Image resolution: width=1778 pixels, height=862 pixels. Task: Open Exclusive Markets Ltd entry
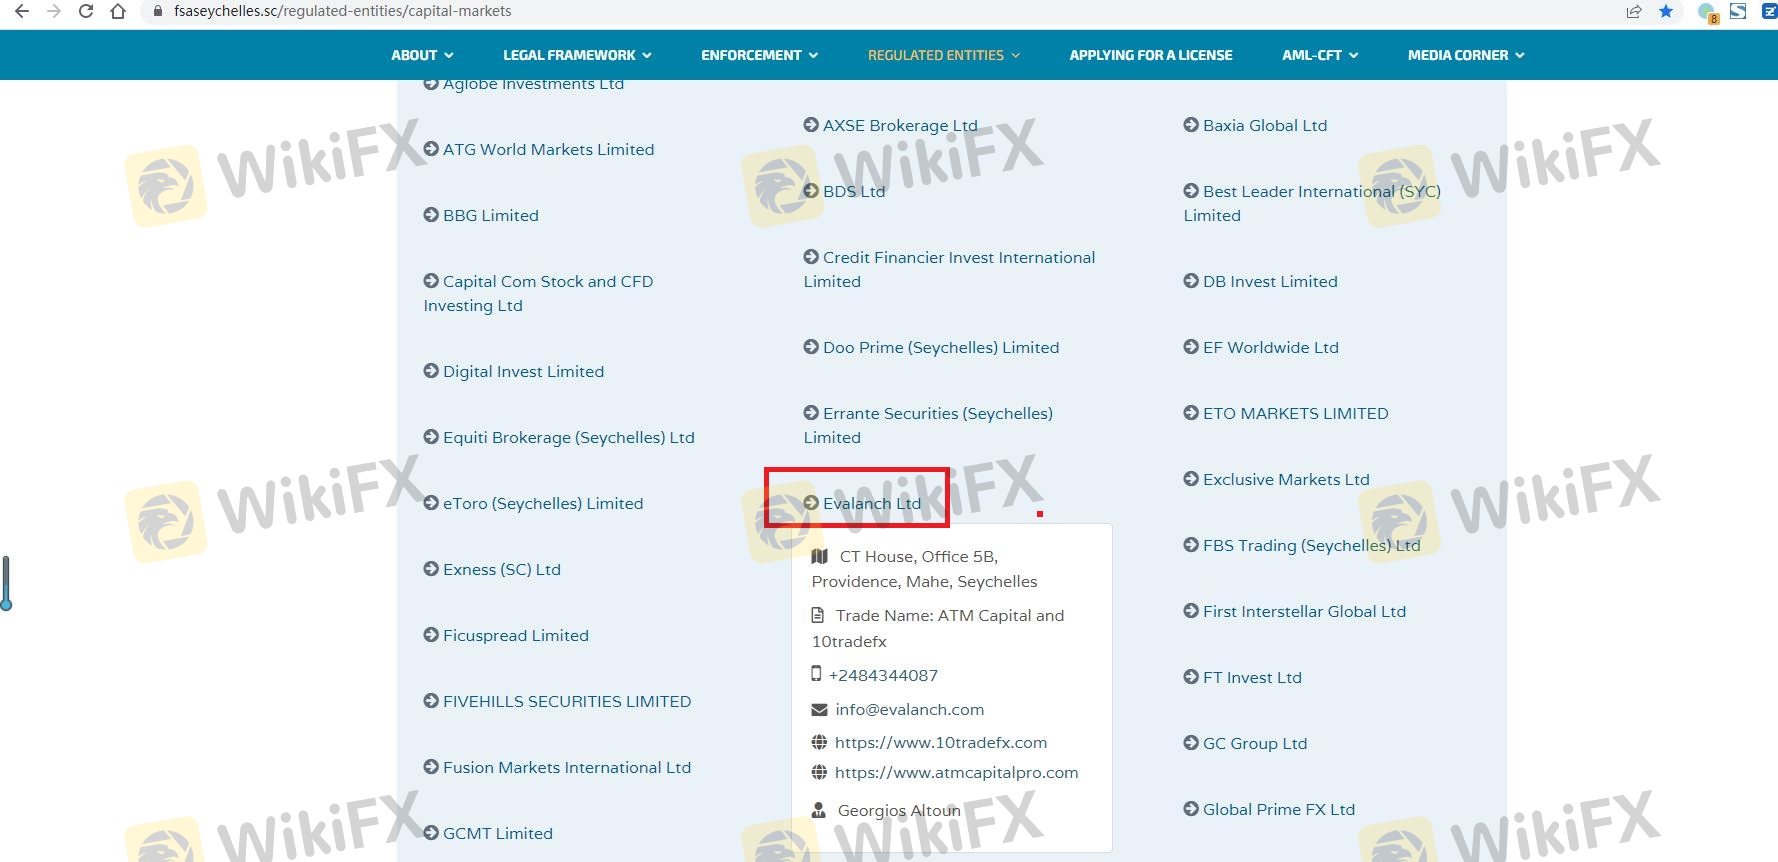(x=1276, y=479)
